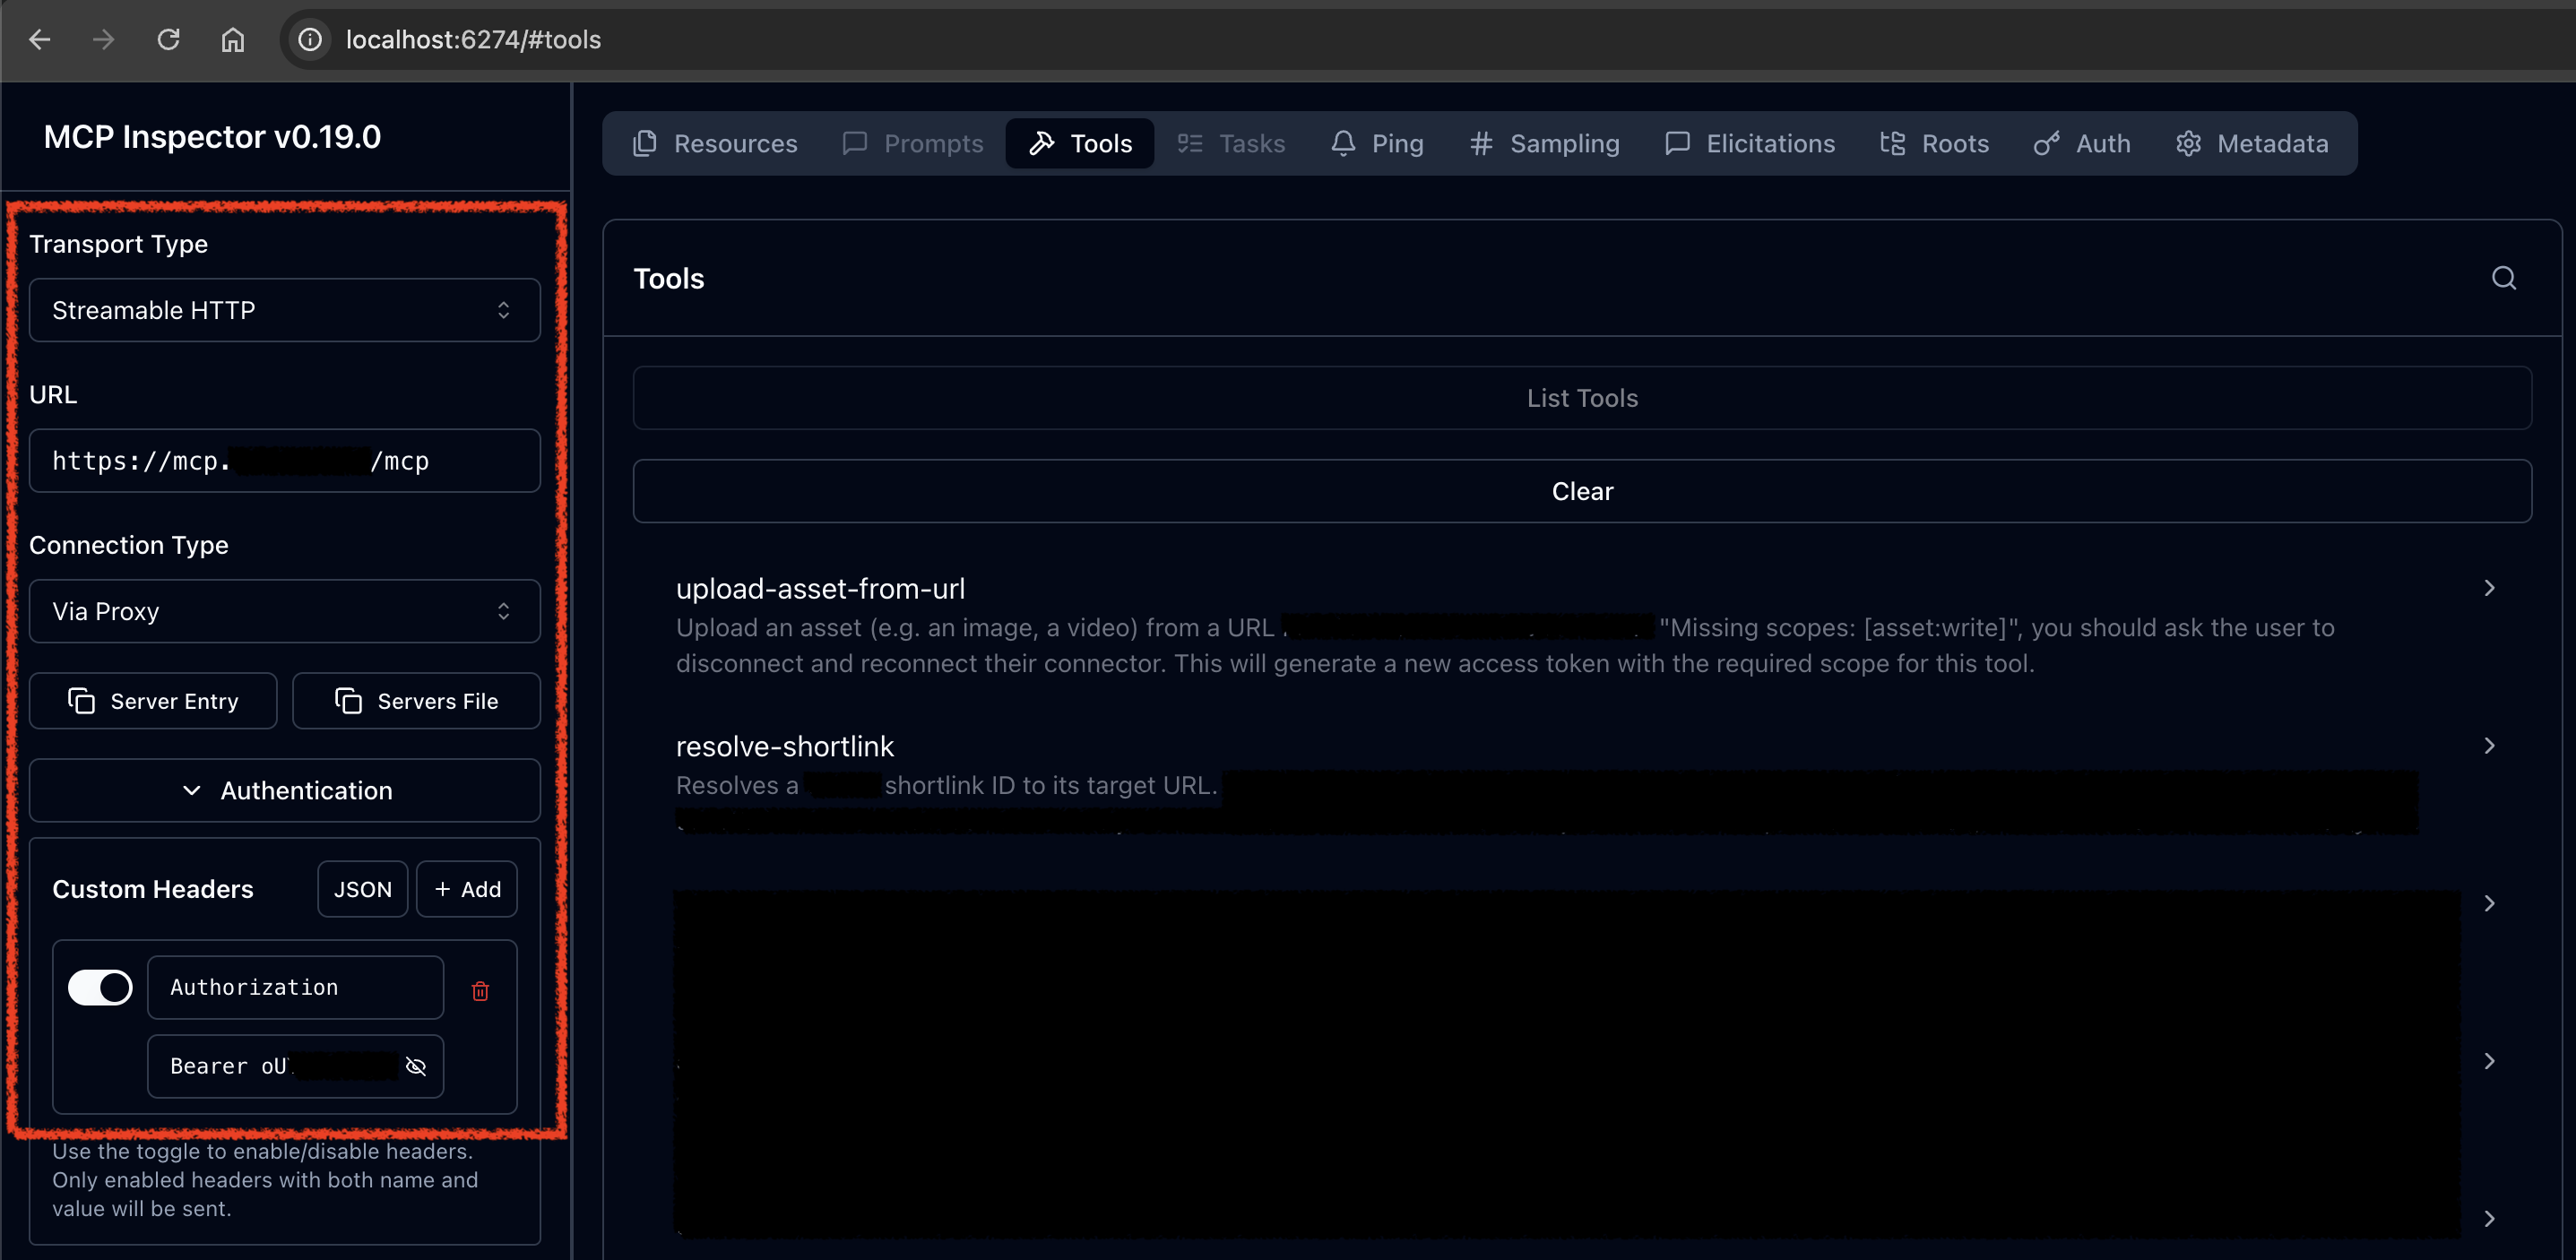Click the browser forward arrow
This screenshot has width=2576, height=1260.
[103, 40]
